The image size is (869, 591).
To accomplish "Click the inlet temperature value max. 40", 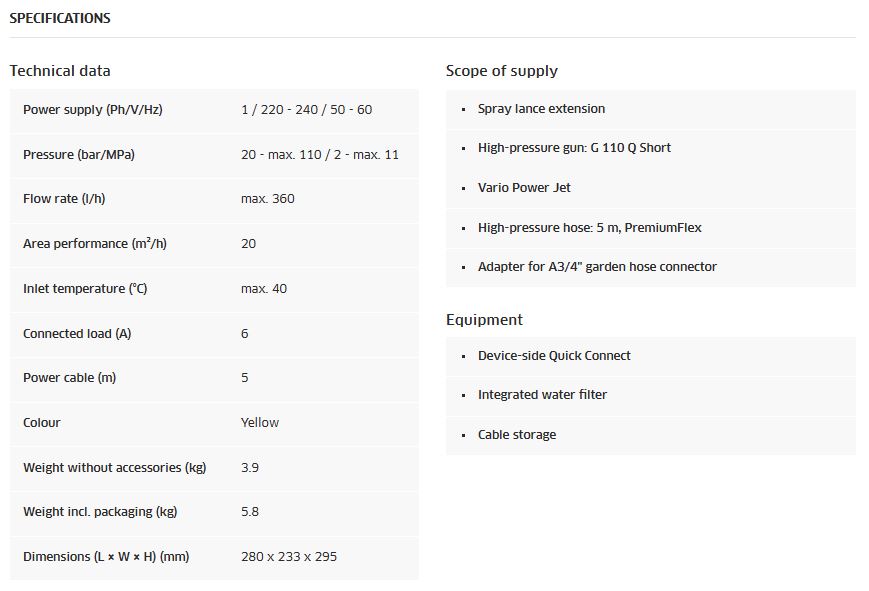I will (x=264, y=289).
